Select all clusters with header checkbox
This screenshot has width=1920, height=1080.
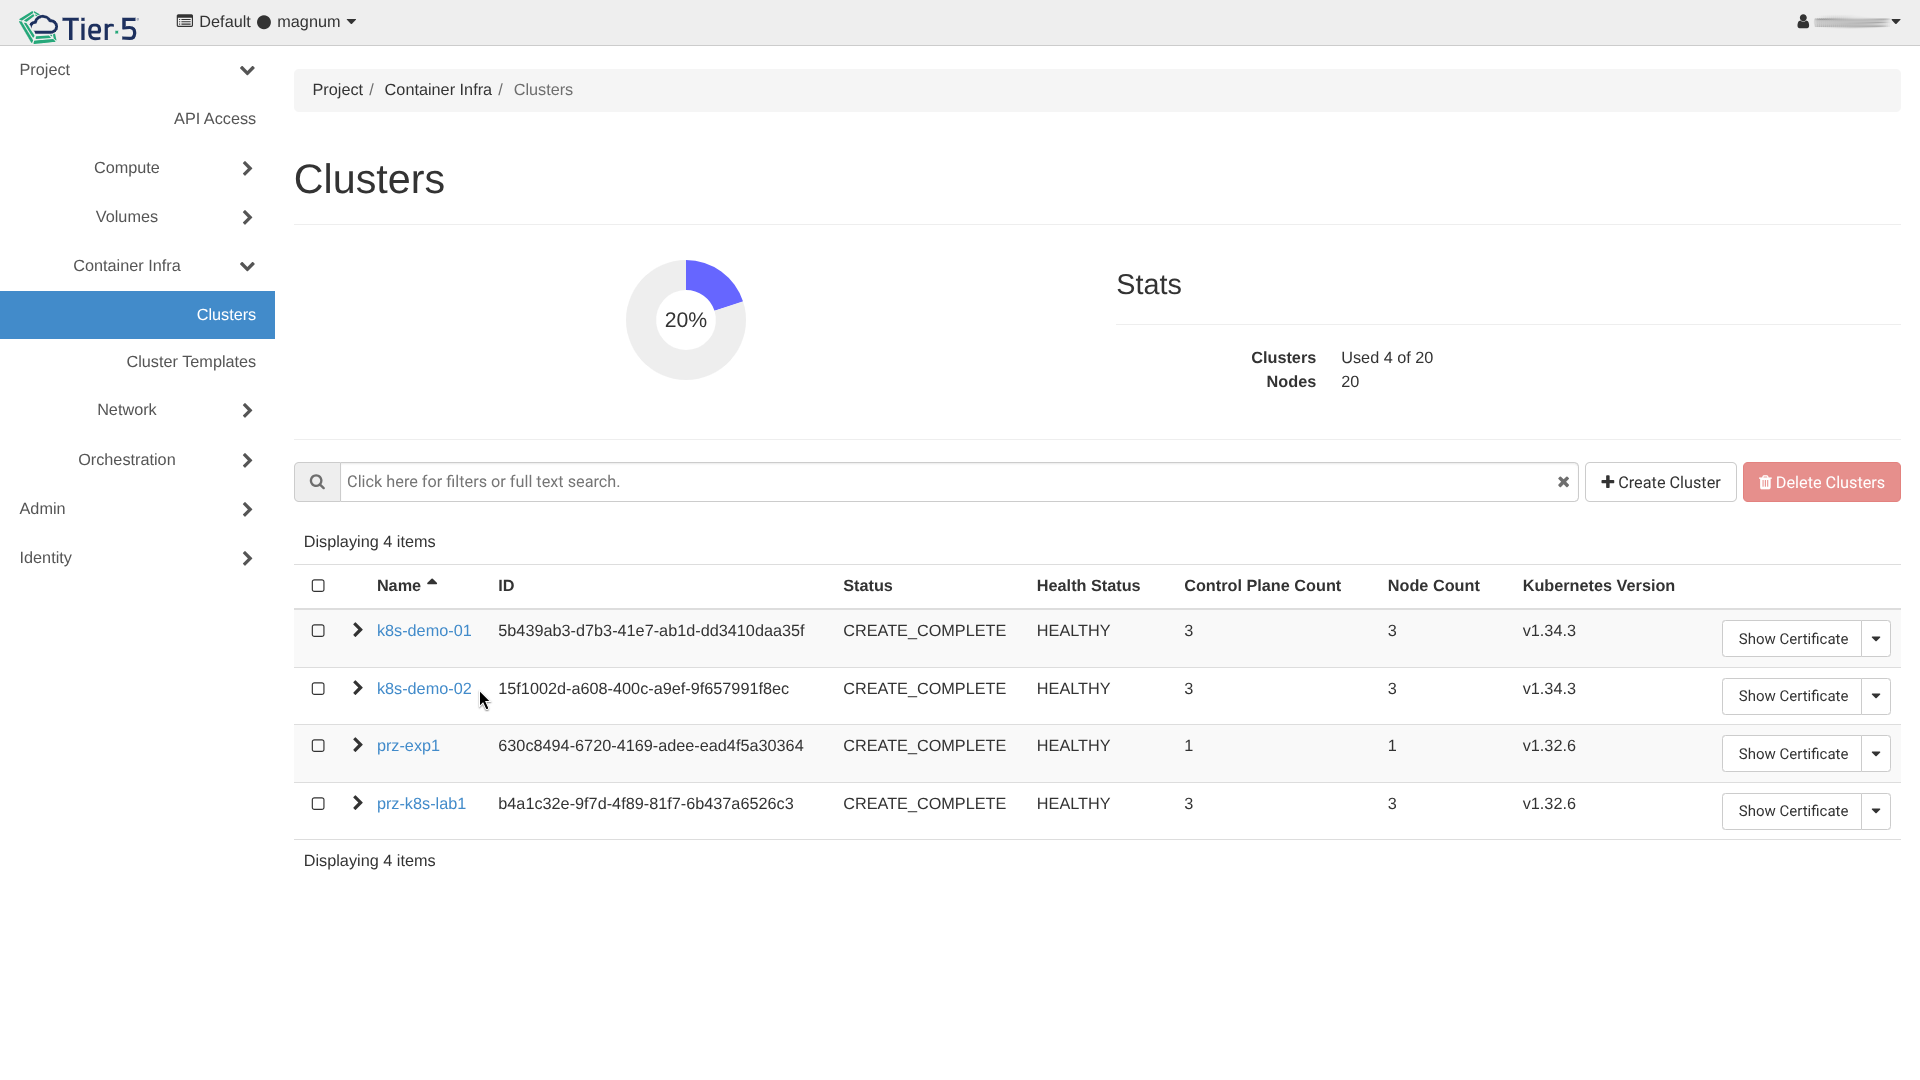318,586
